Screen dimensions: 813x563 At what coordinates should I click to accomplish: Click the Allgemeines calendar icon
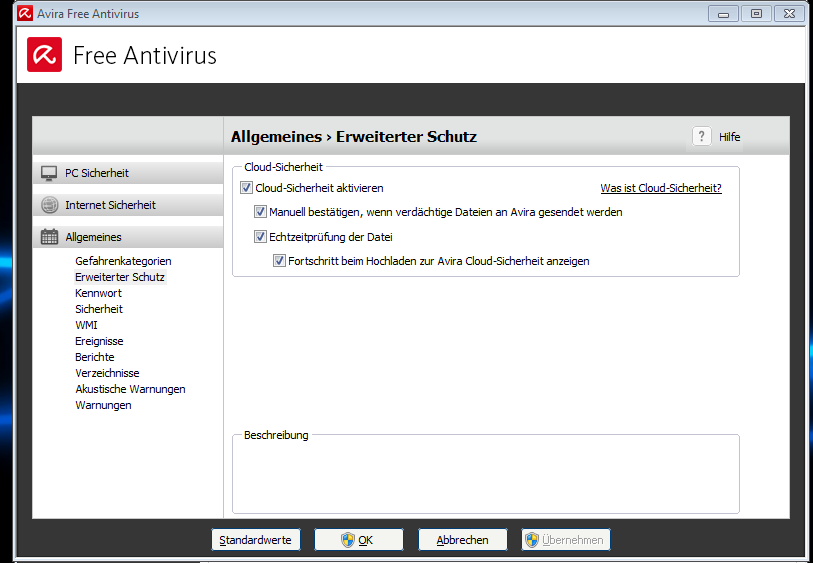point(50,237)
